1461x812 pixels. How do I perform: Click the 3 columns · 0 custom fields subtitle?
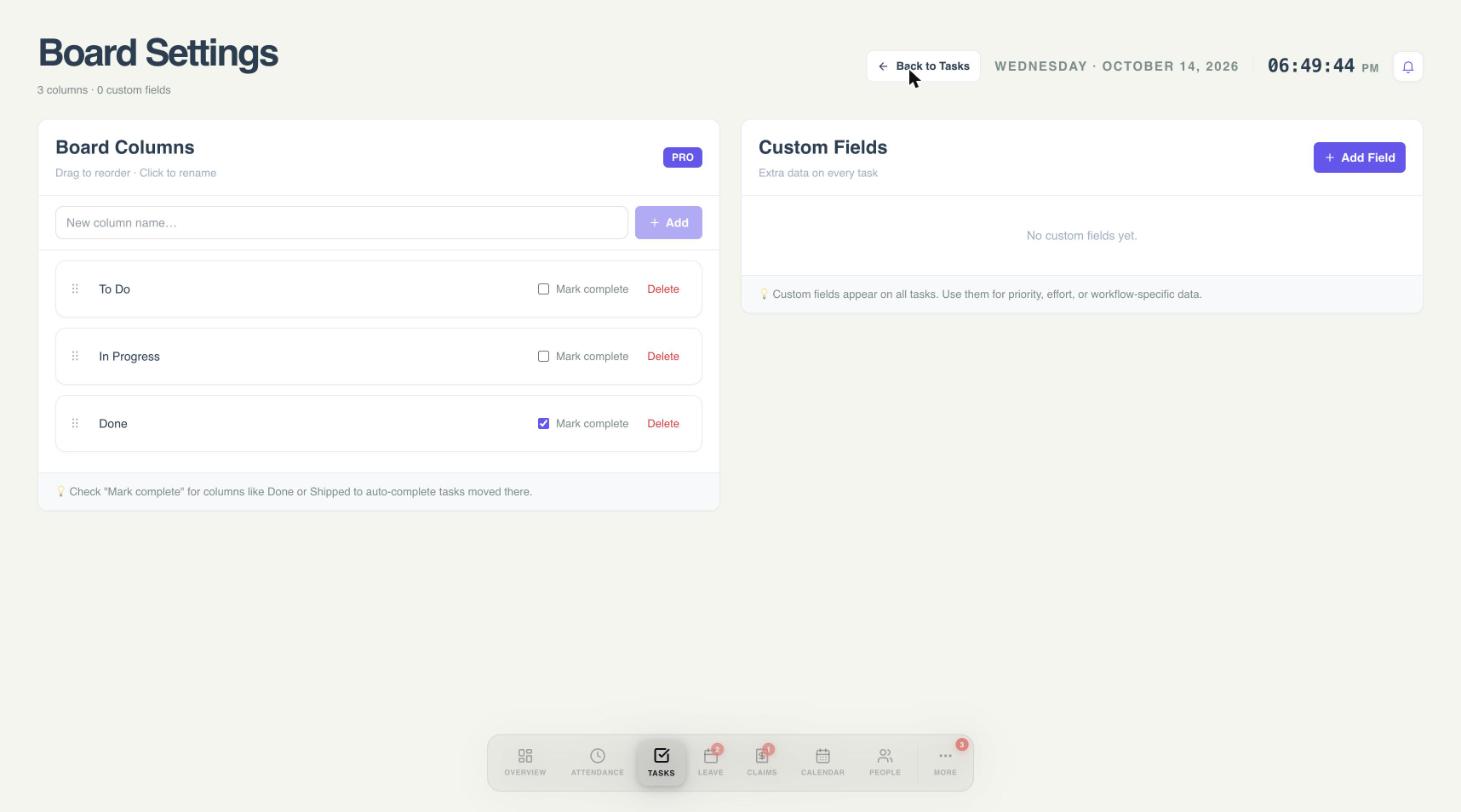pyautogui.click(x=104, y=90)
